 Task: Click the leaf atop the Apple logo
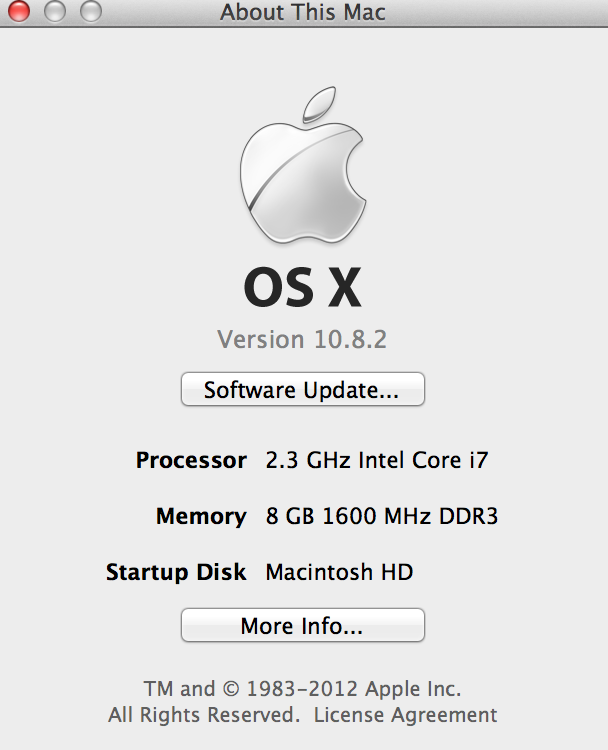point(319,106)
